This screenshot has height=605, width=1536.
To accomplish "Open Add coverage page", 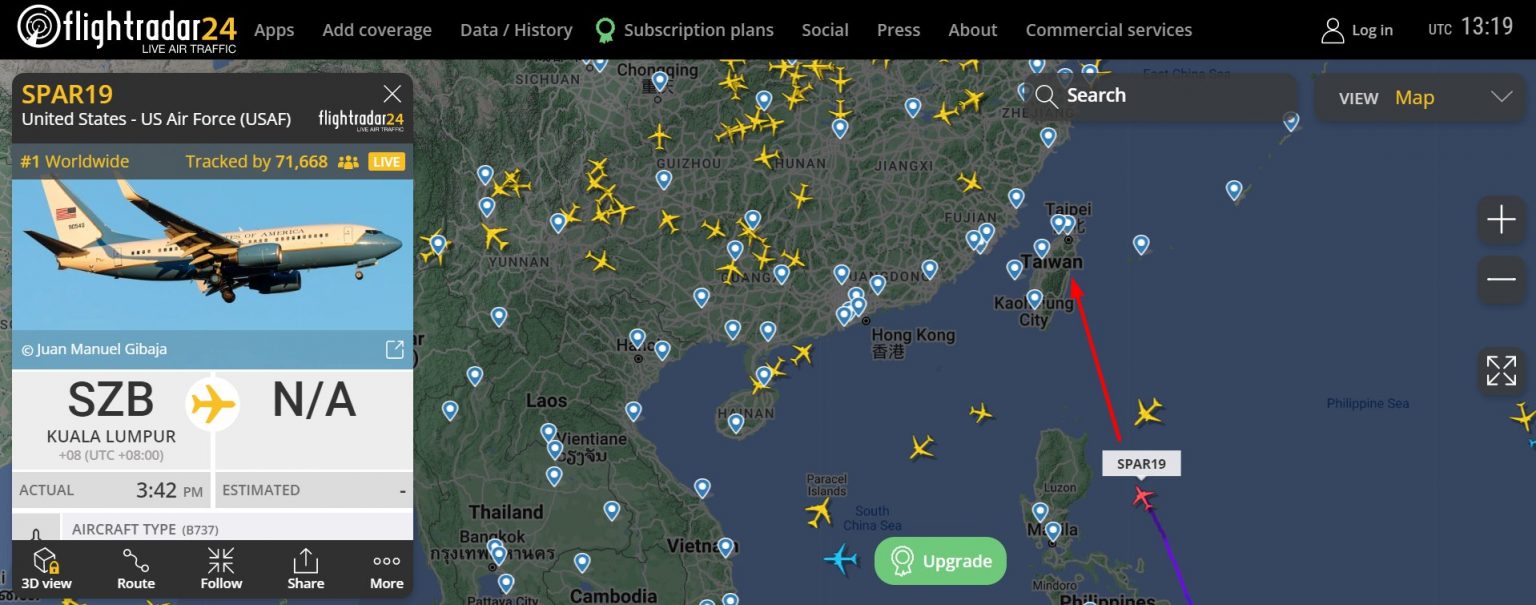I will (x=377, y=30).
